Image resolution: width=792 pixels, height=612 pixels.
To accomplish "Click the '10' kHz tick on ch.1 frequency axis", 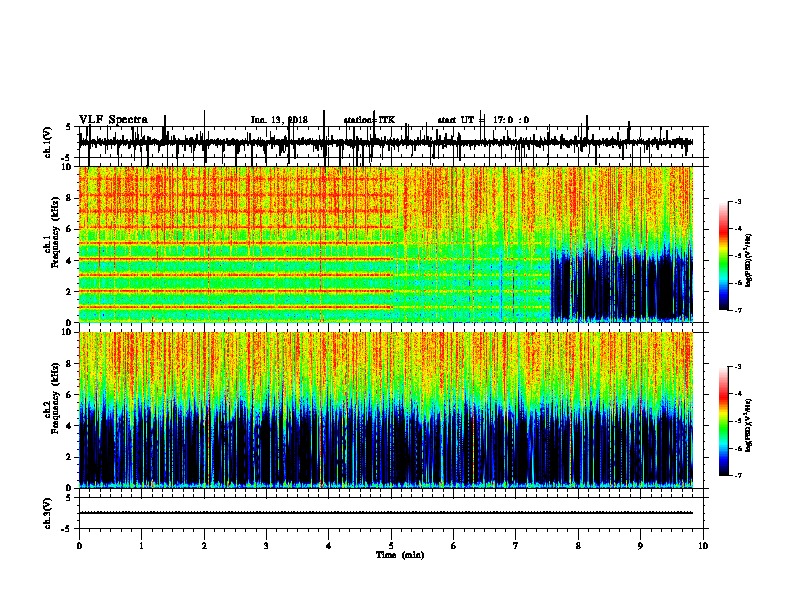I will (68, 167).
